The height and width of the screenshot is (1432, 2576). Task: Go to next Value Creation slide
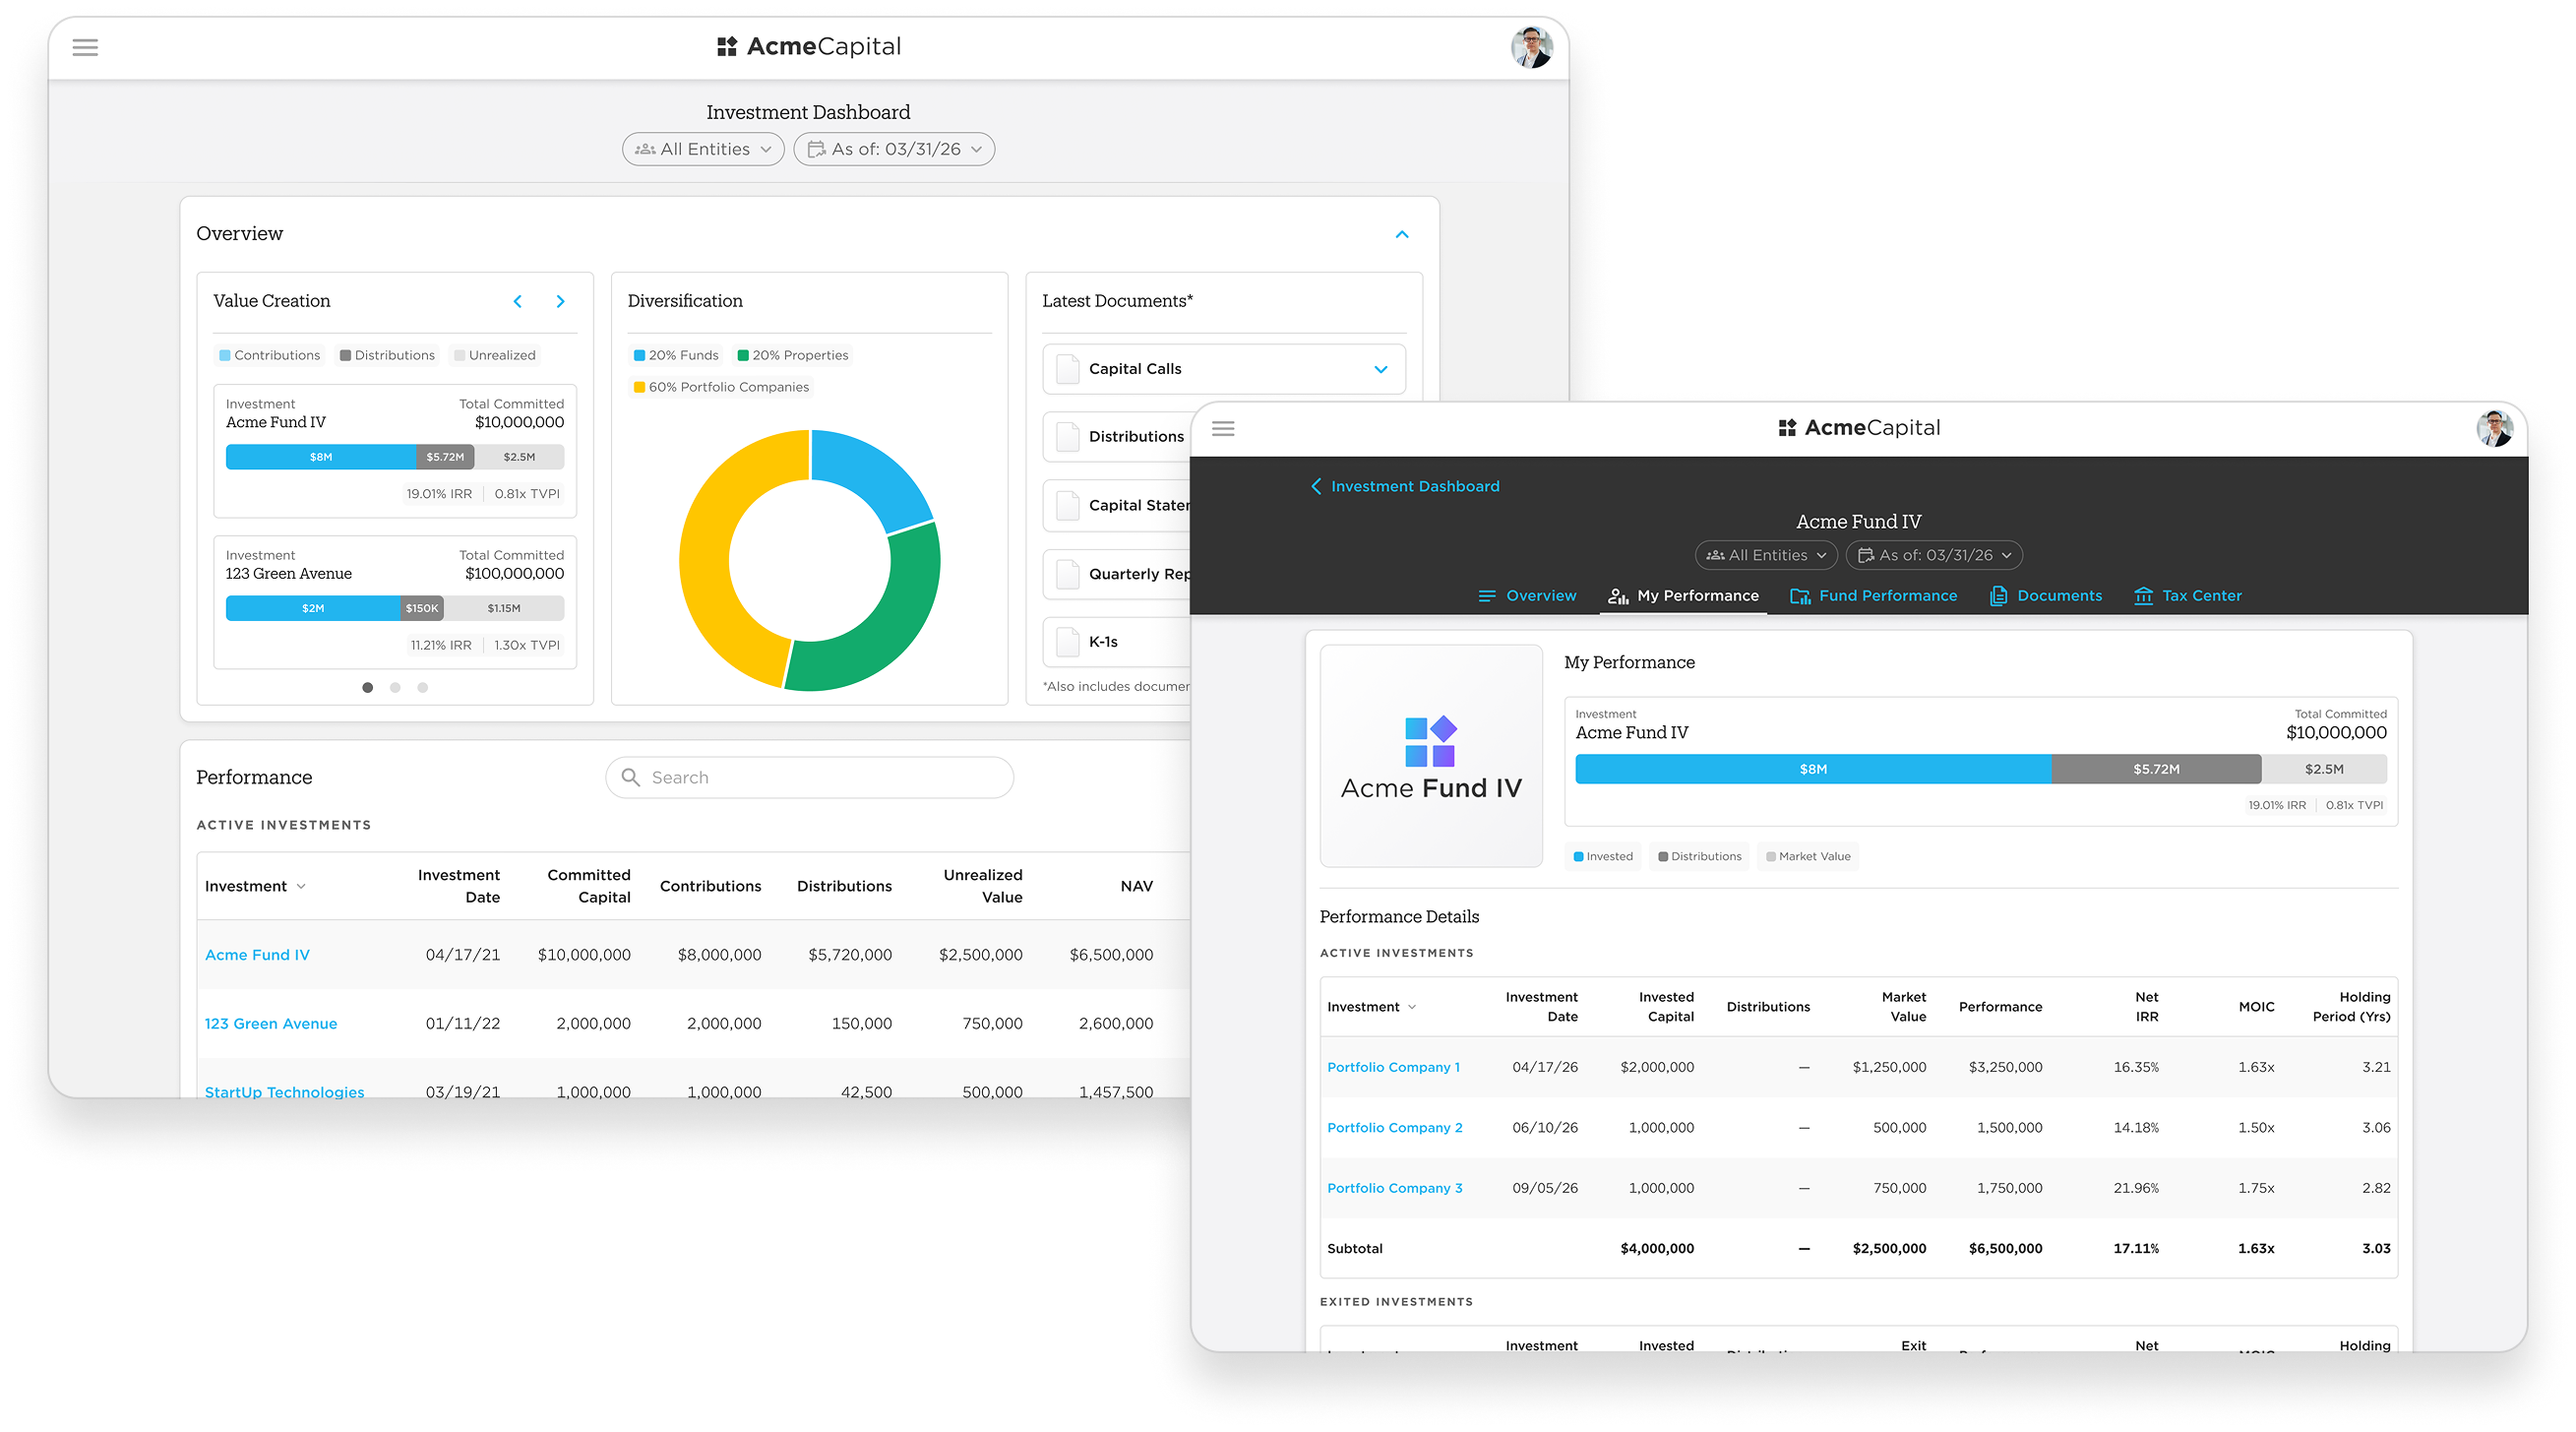click(x=560, y=301)
